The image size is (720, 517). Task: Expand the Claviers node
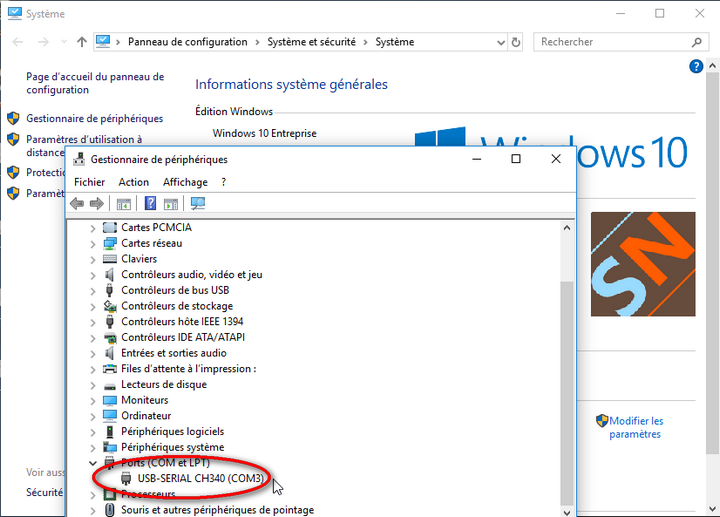point(93,259)
